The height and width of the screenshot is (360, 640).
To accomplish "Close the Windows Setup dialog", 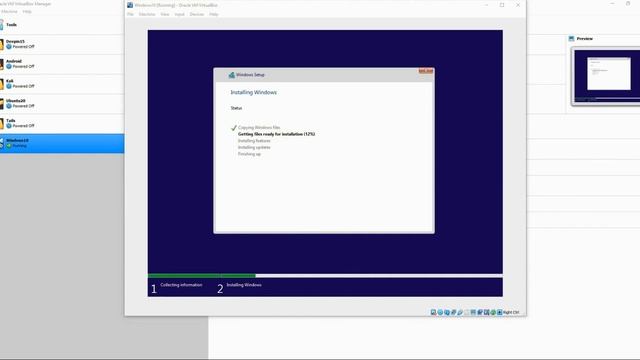I will tap(426, 71).
